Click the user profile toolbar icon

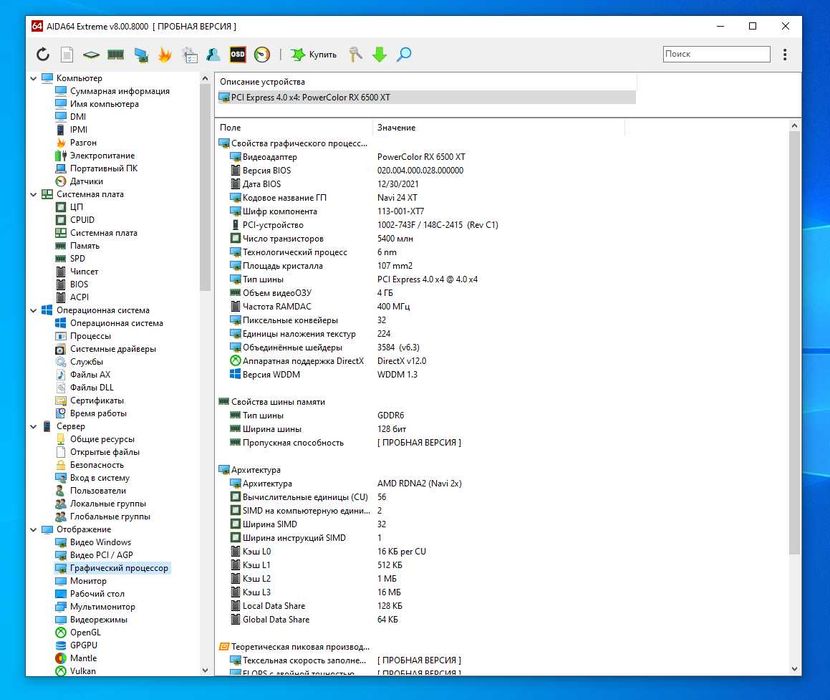click(x=214, y=54)
